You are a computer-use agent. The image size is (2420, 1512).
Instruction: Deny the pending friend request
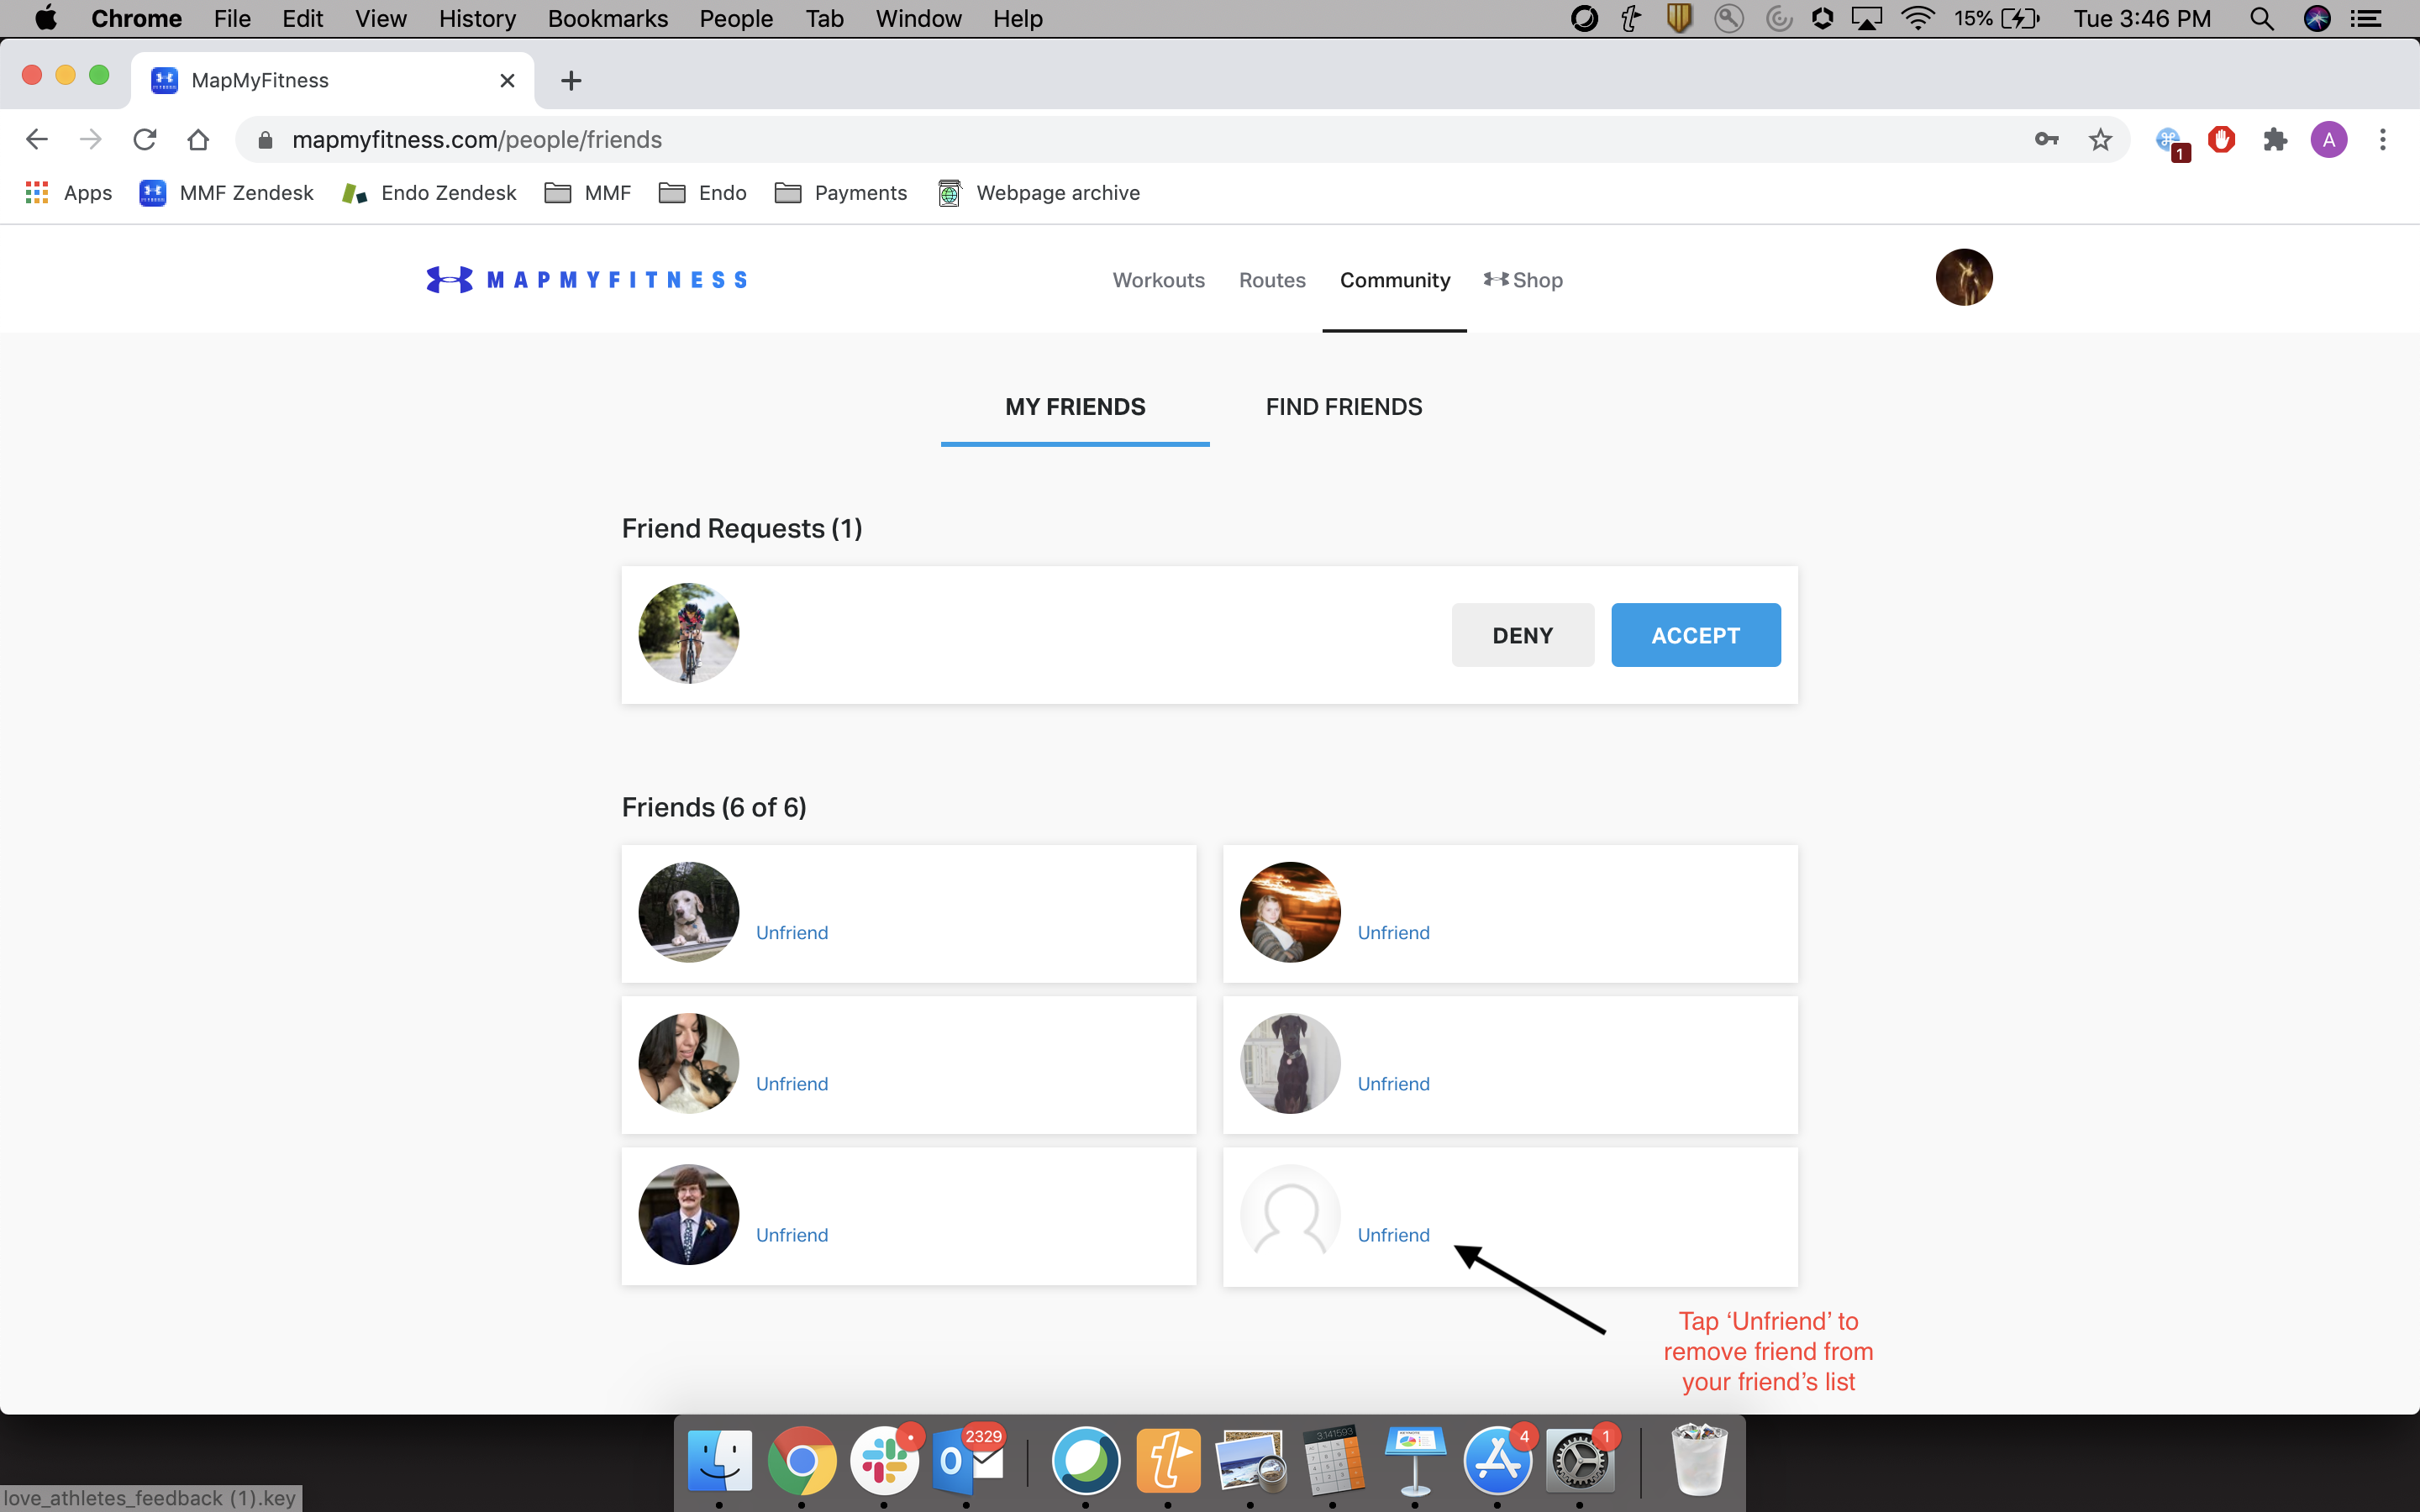pyautogui.click(x=1521, y=634)
